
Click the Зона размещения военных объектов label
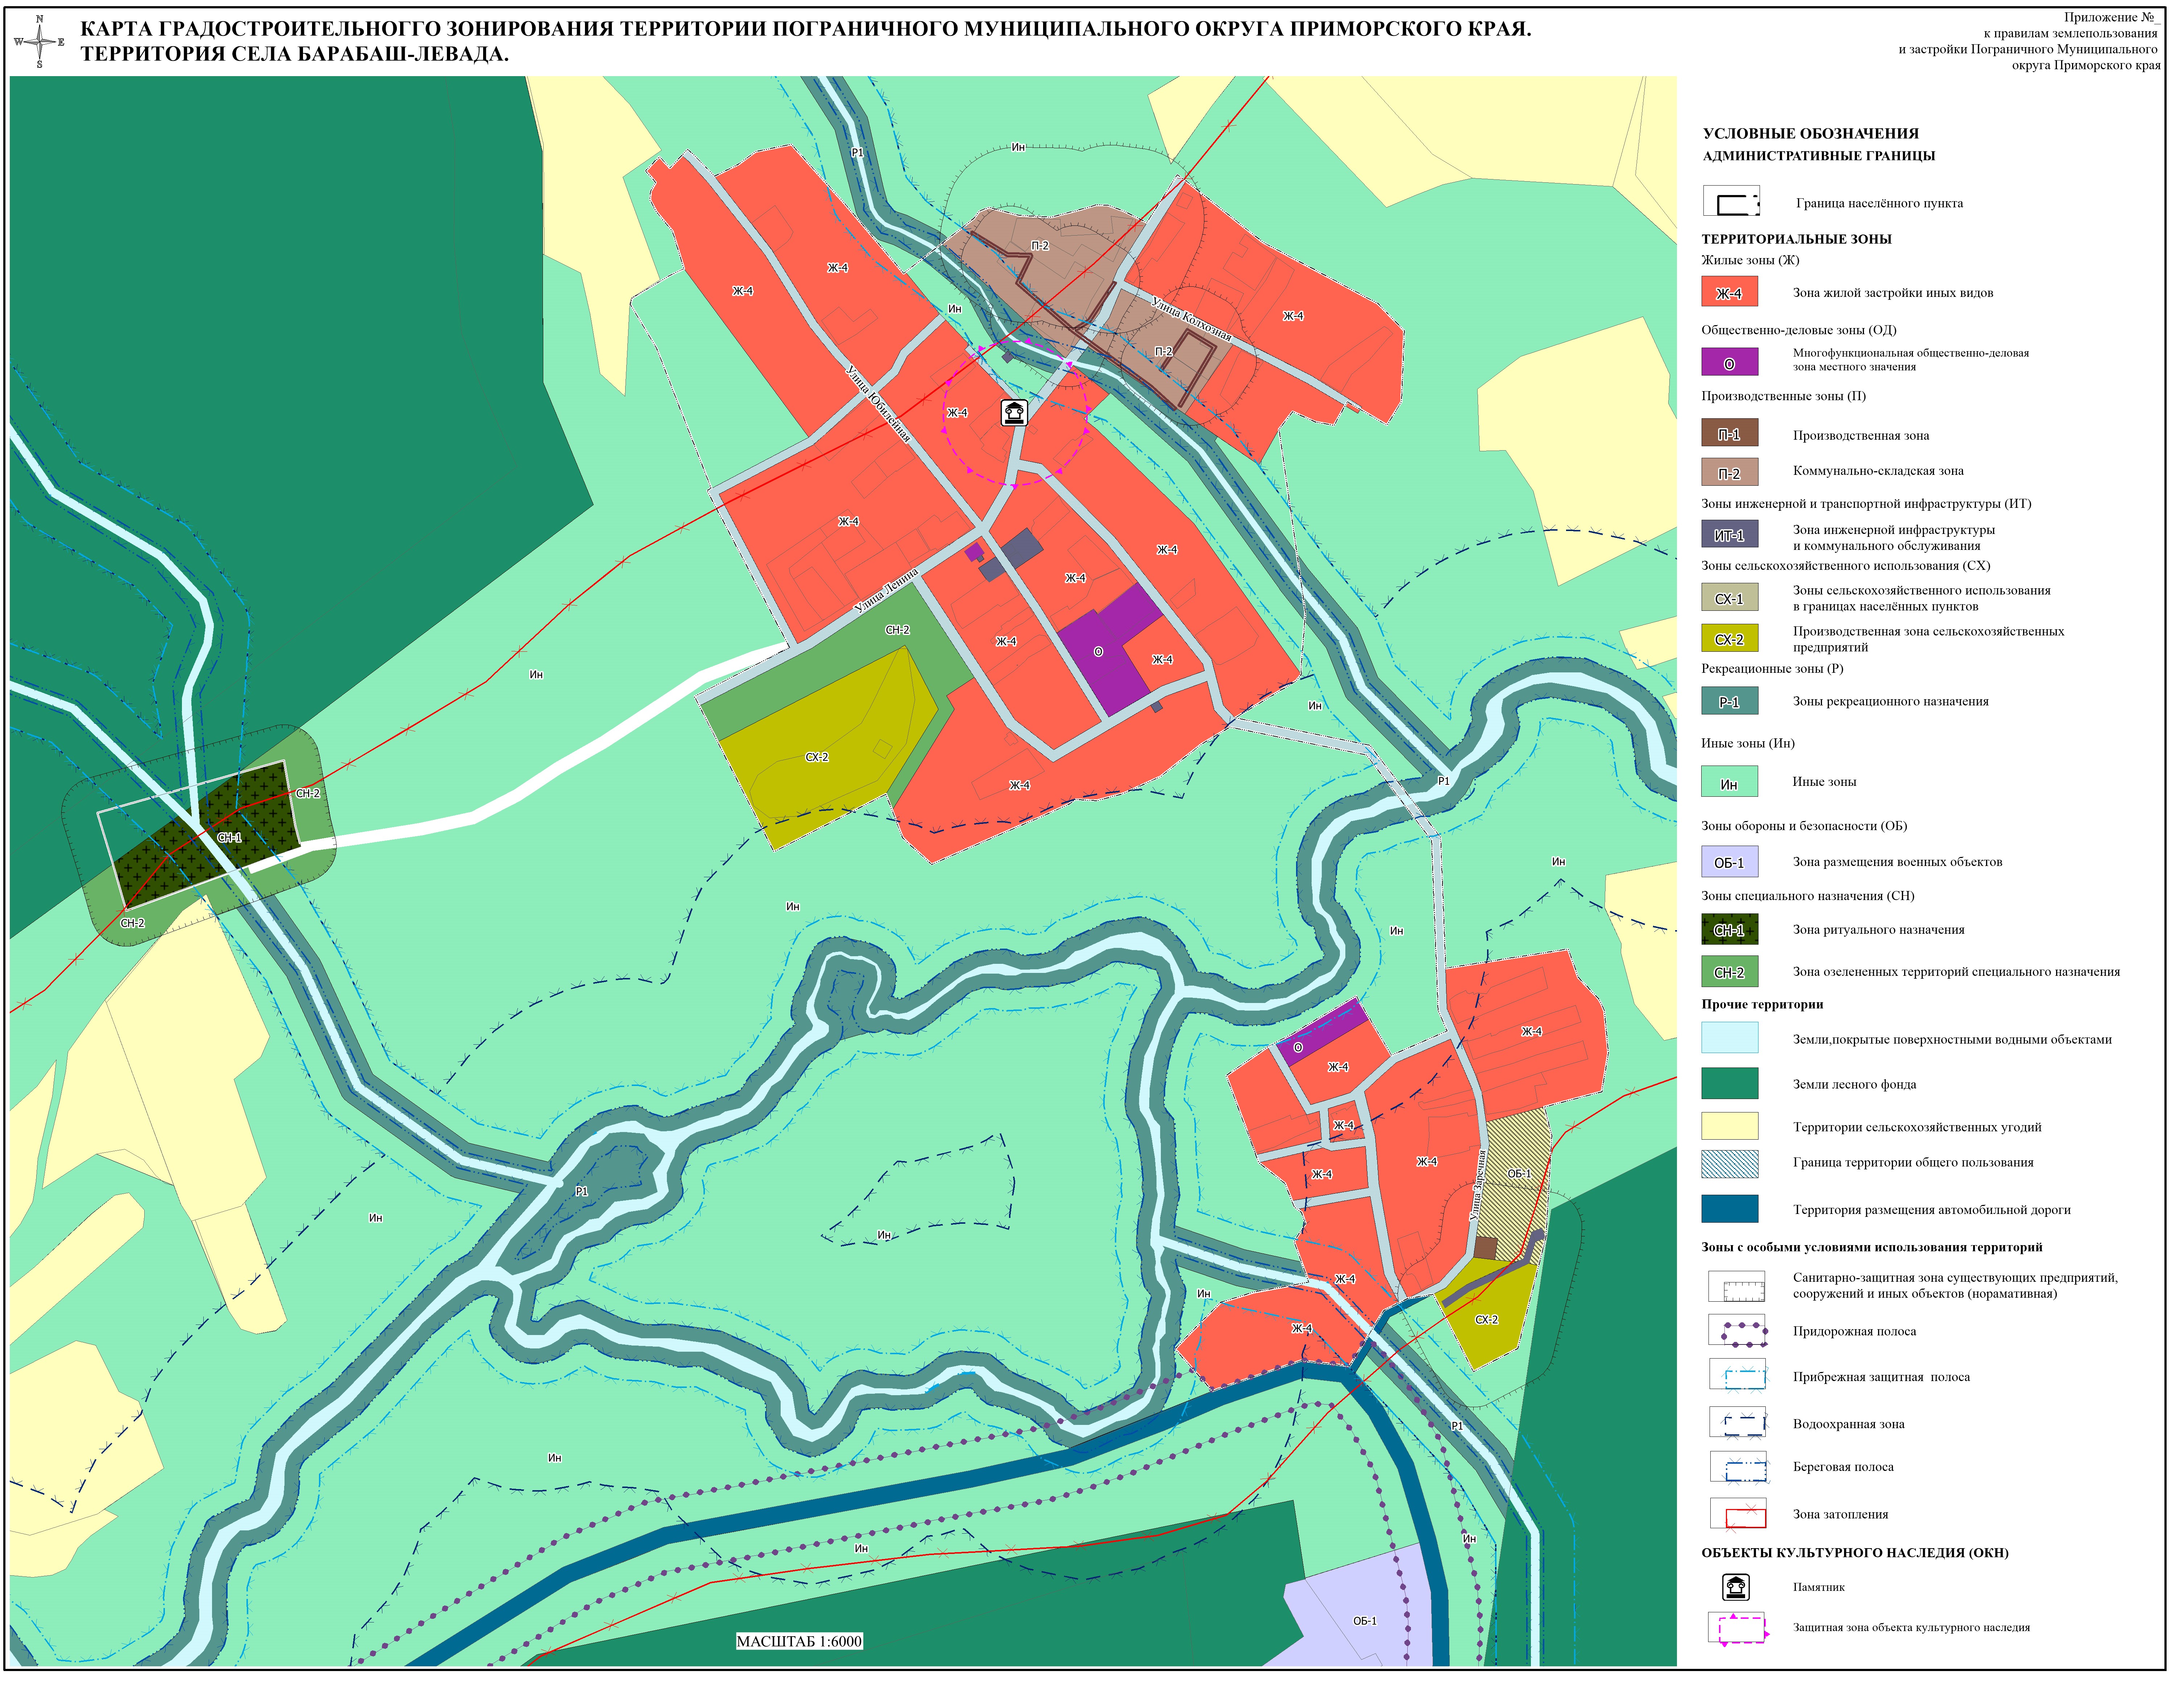[x=1898, y=862]
